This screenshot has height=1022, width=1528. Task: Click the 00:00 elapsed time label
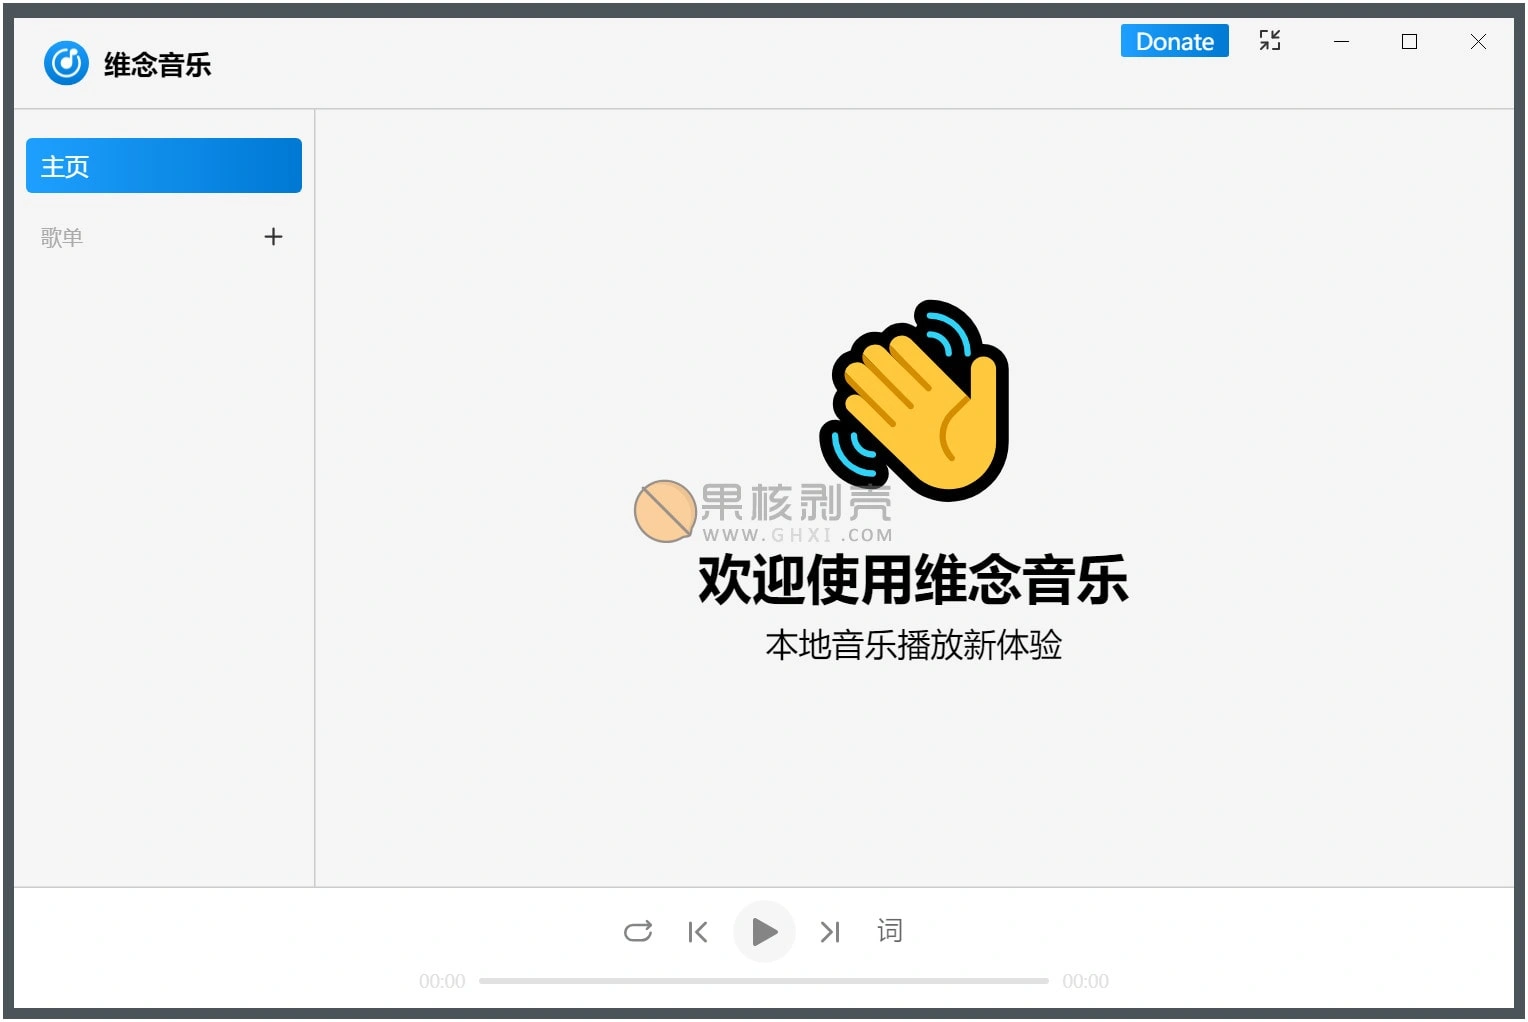[x=441, y=981]
